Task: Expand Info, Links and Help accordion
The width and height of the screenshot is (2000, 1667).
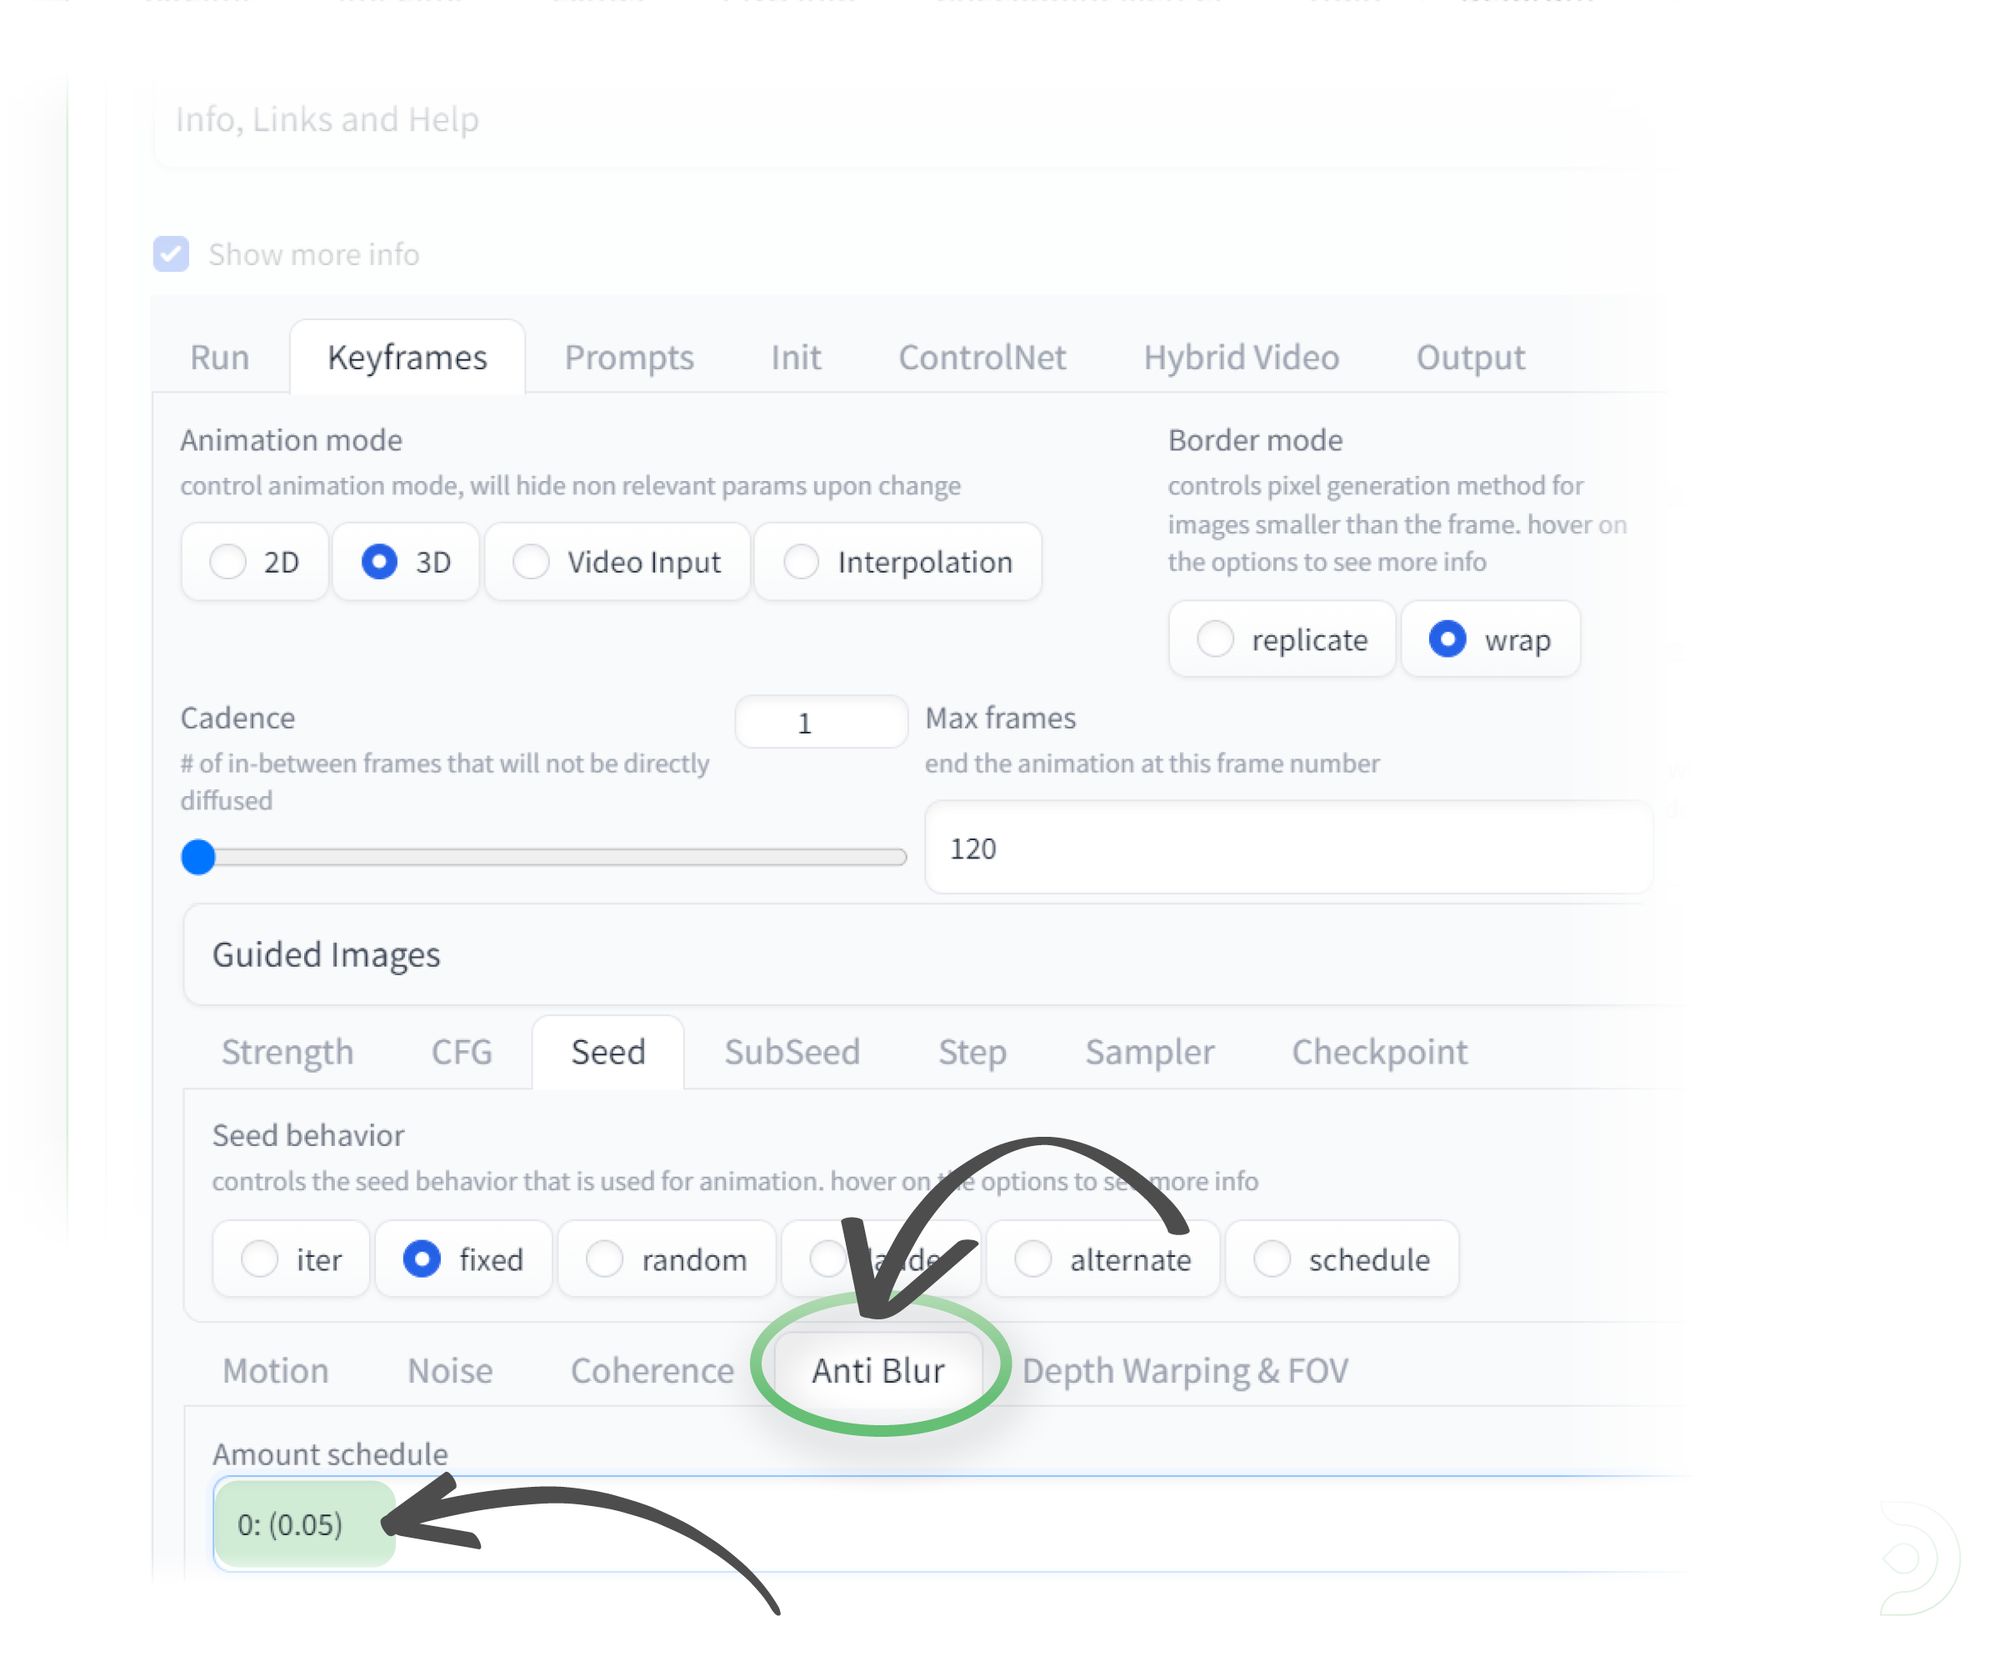Action: tap(327, 119)
